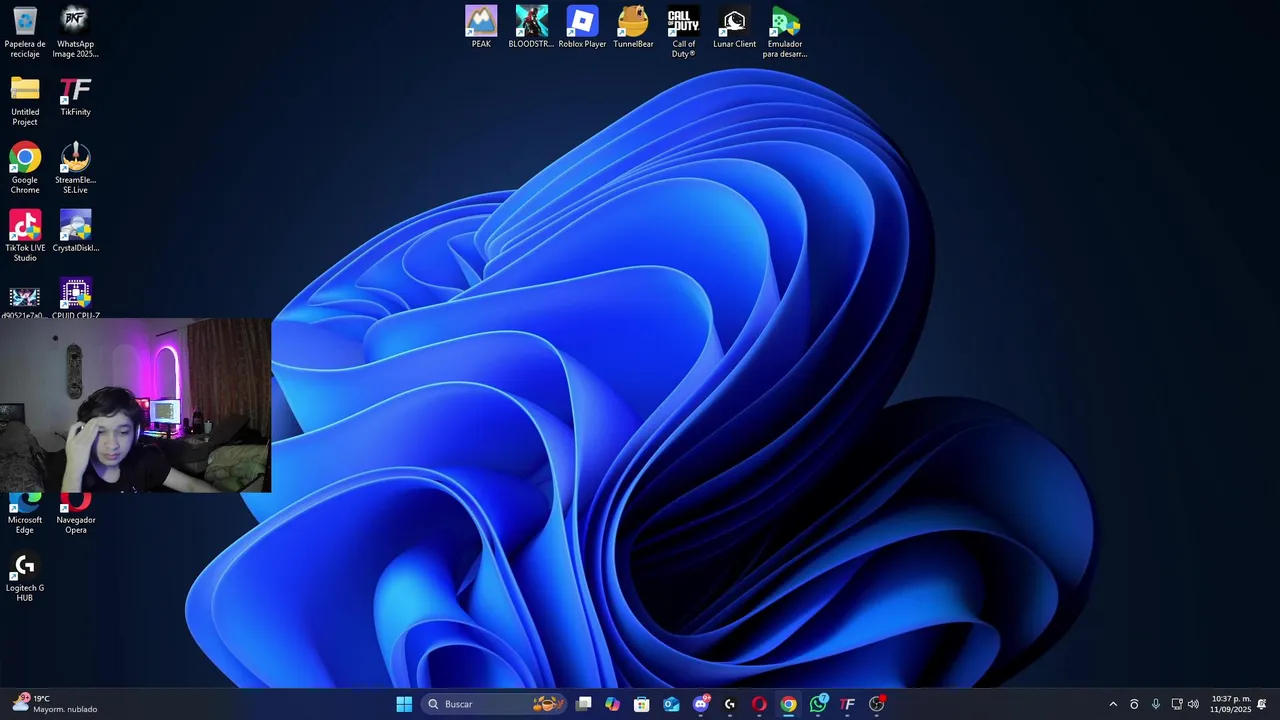Open the Google Chrome desktop shortcut
Screen dimensions: 1280x720
[25, 168]
